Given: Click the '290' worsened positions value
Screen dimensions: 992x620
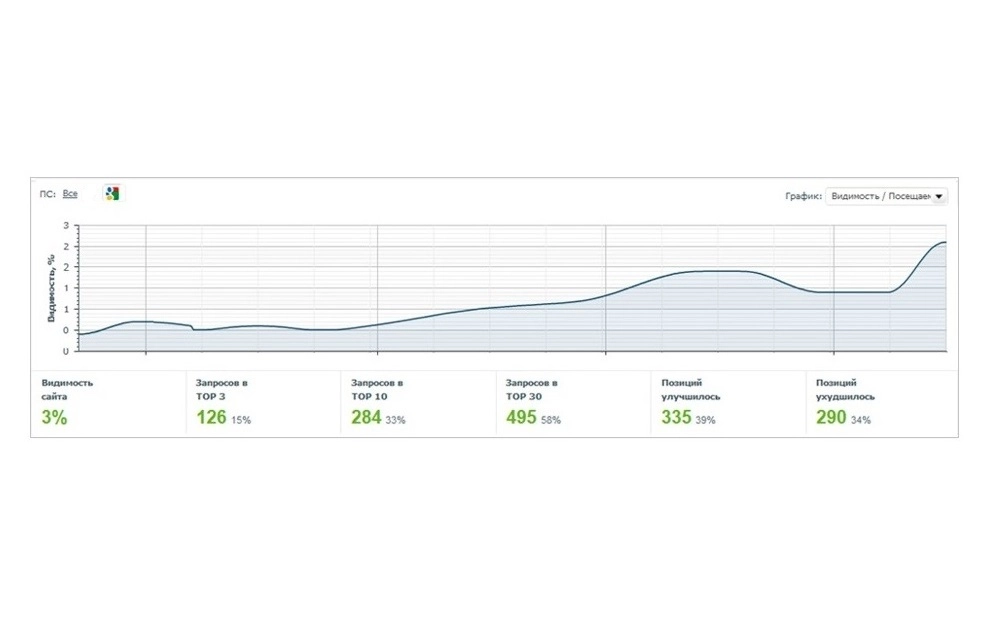Looking at the screenshot, I should (x=831, y=418).
